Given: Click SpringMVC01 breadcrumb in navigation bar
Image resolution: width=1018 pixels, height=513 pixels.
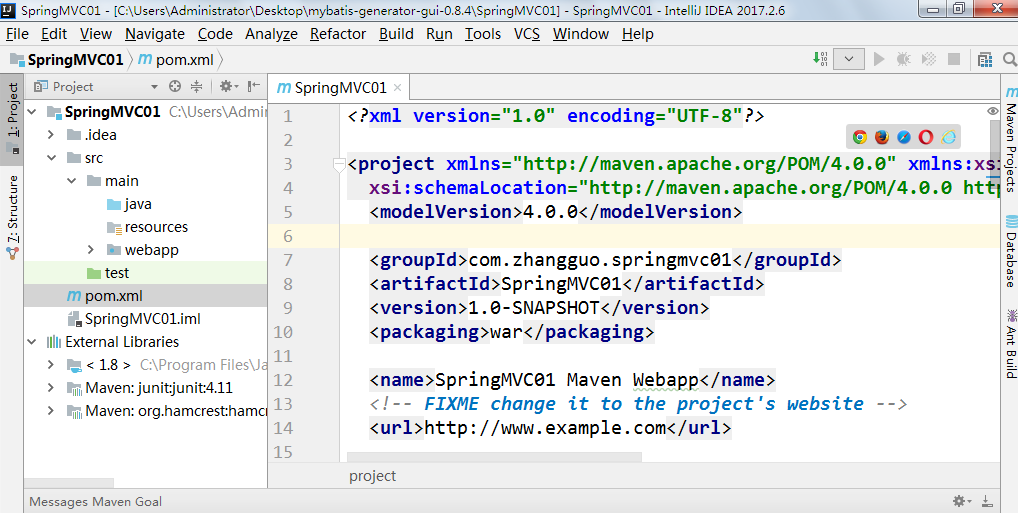Looking at the screenshot, I should [x=67, y=60].
